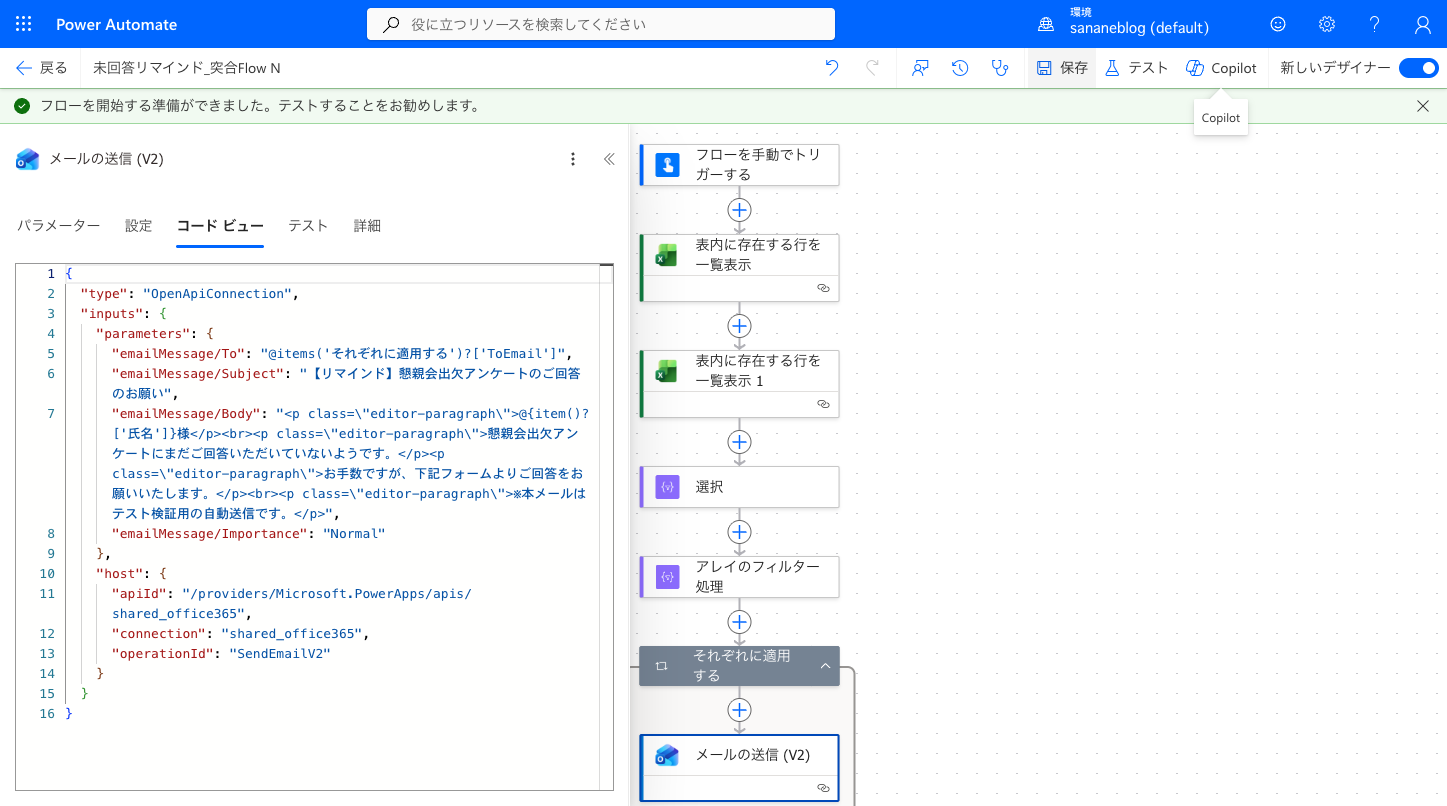Viewport: 1447px width, 806px height.
Task: Switch to the 設定 tab
Action: pyautogui.click(x=139, y=226)
